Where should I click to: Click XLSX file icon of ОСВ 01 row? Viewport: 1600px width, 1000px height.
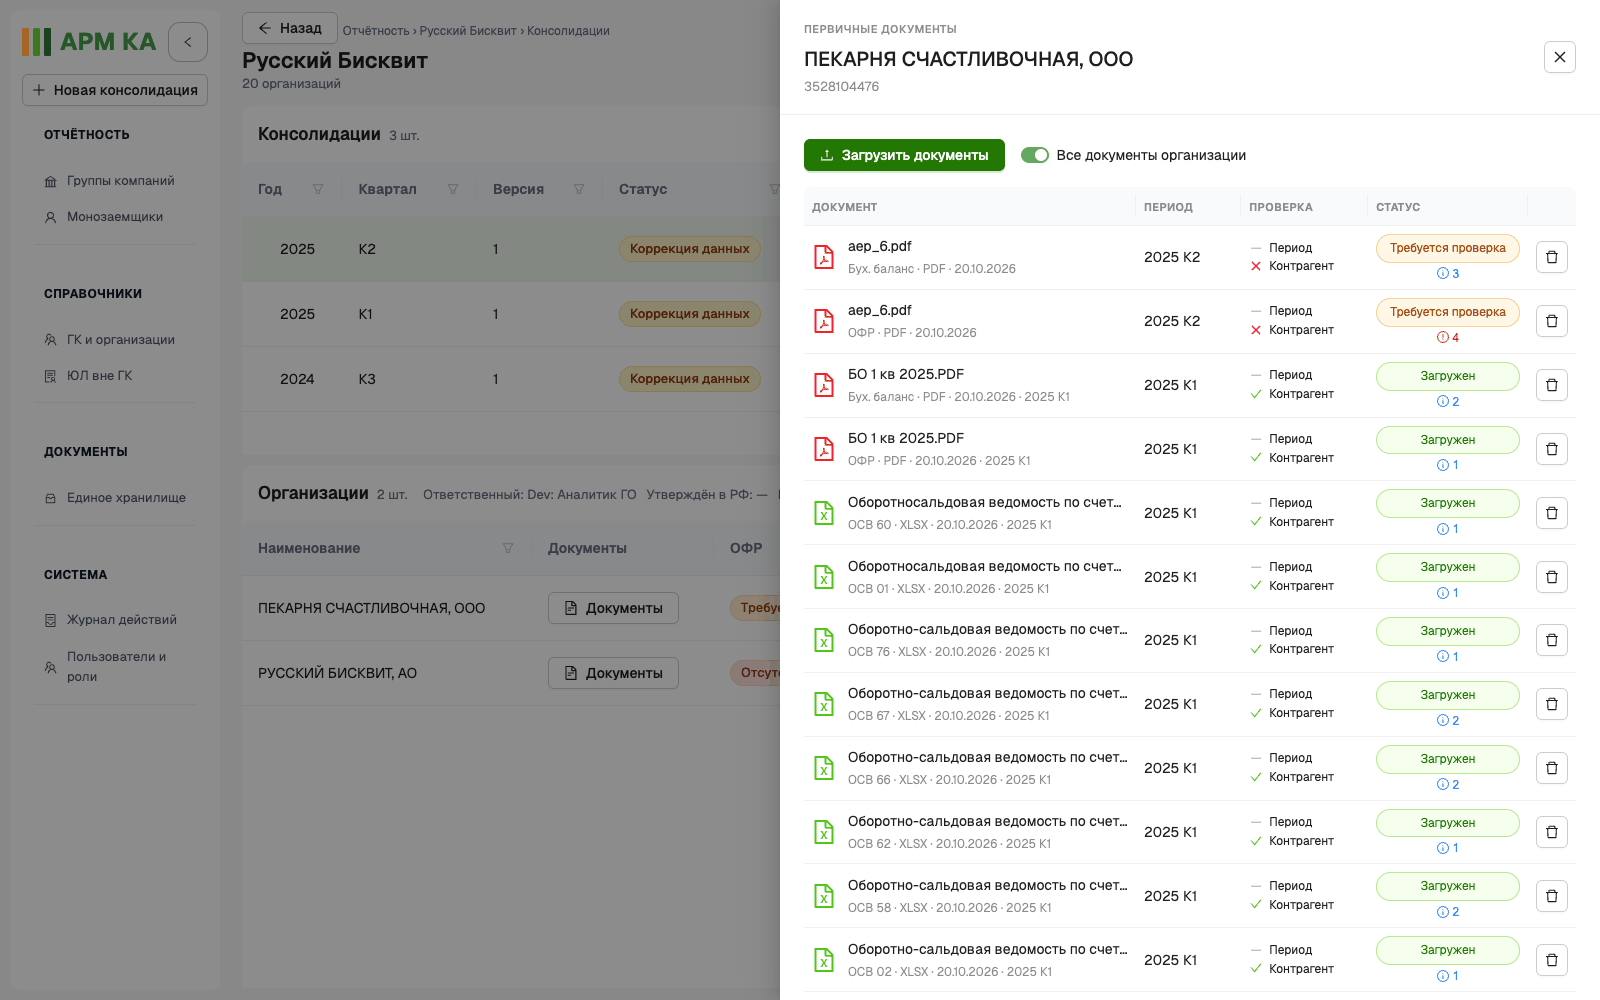pos(824,577)
